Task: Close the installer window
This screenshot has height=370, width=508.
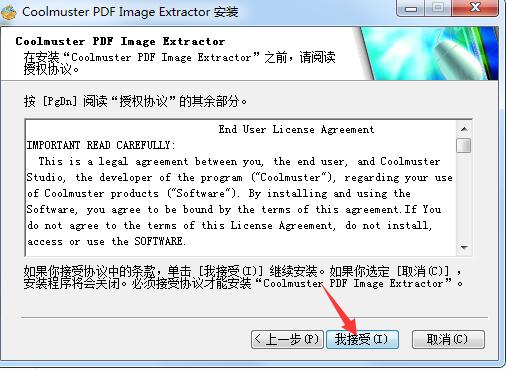Action: [x=475, y=7]
